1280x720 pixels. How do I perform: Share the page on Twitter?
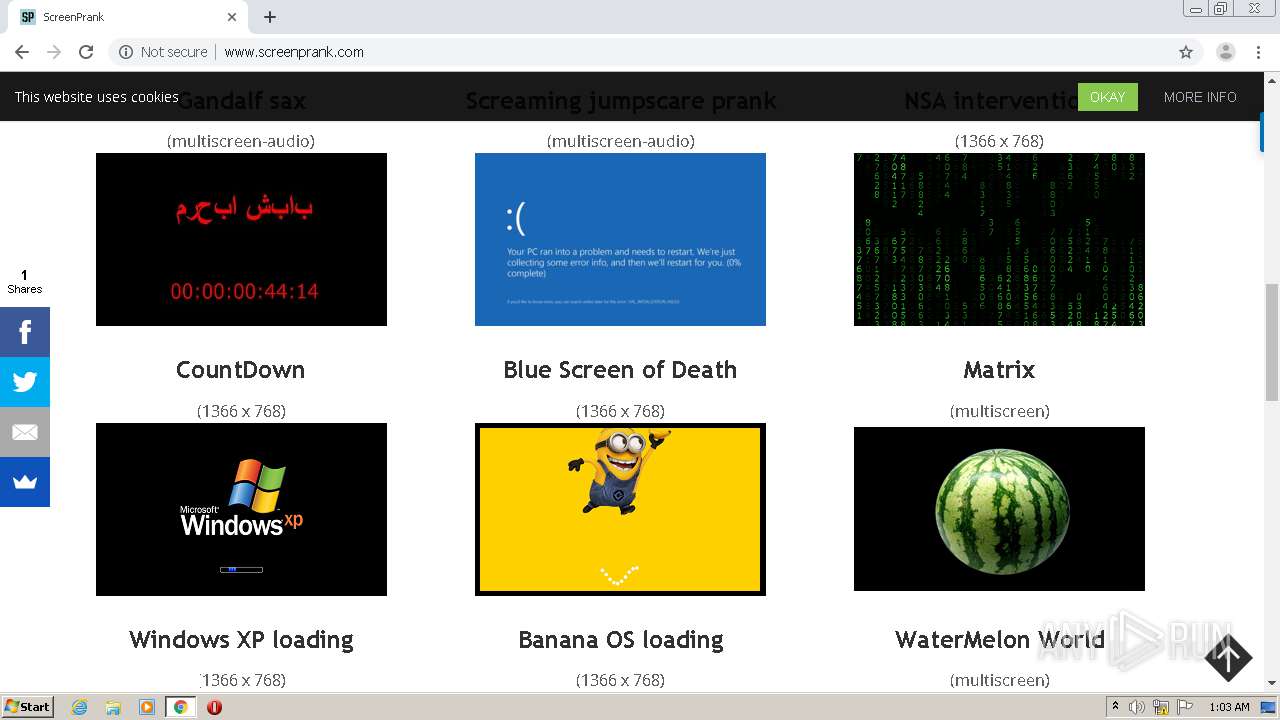click(x=25, y=382)
